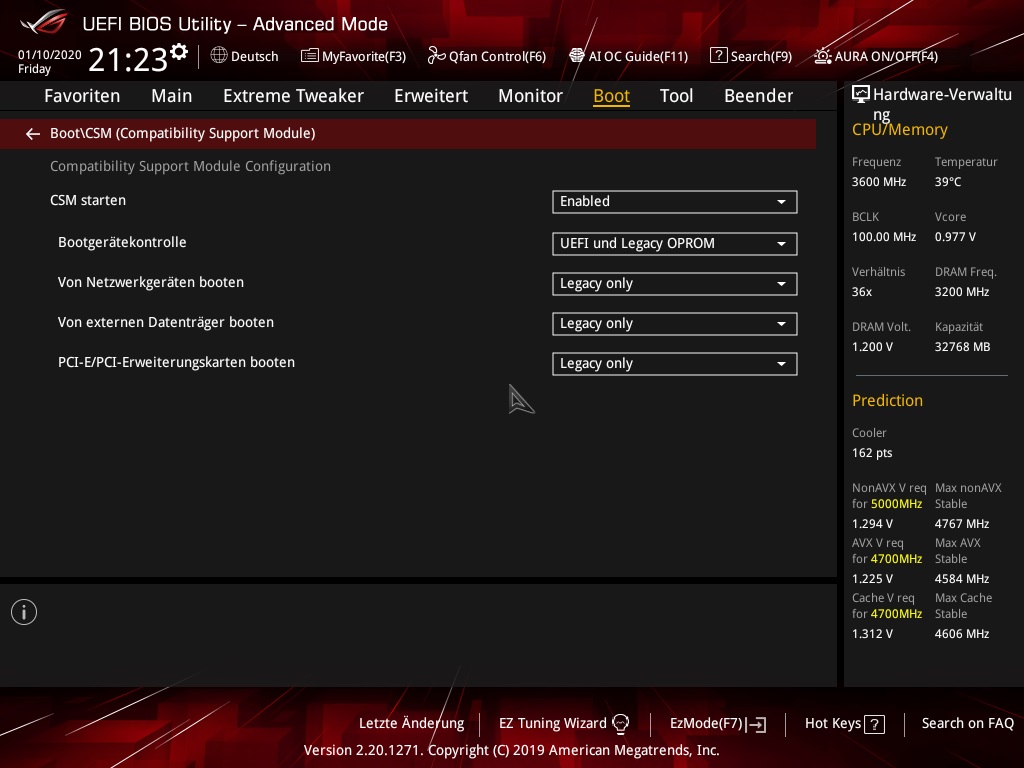Viewport: 1024px width, 768px height.
Task: Go back using the left arrow icon
Action: pyautogui.click(x=33, y=134)
